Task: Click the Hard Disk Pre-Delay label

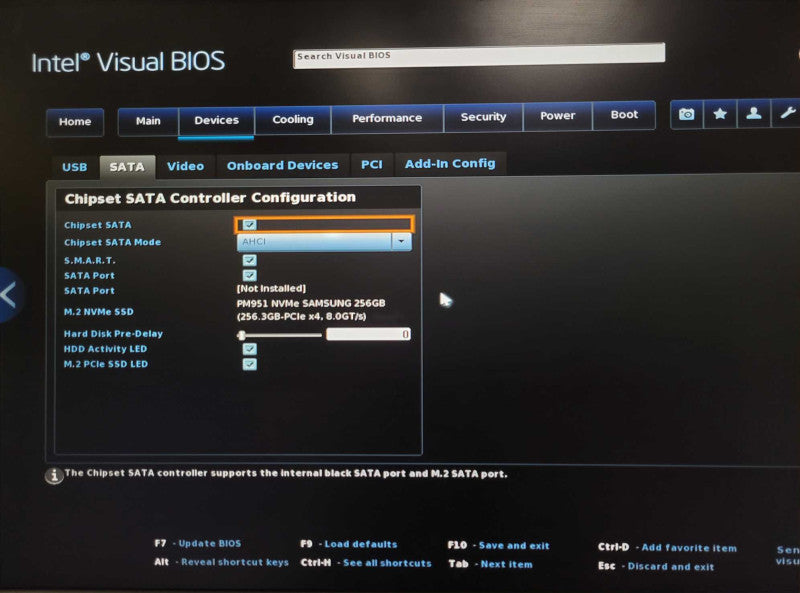Action: 113,334
